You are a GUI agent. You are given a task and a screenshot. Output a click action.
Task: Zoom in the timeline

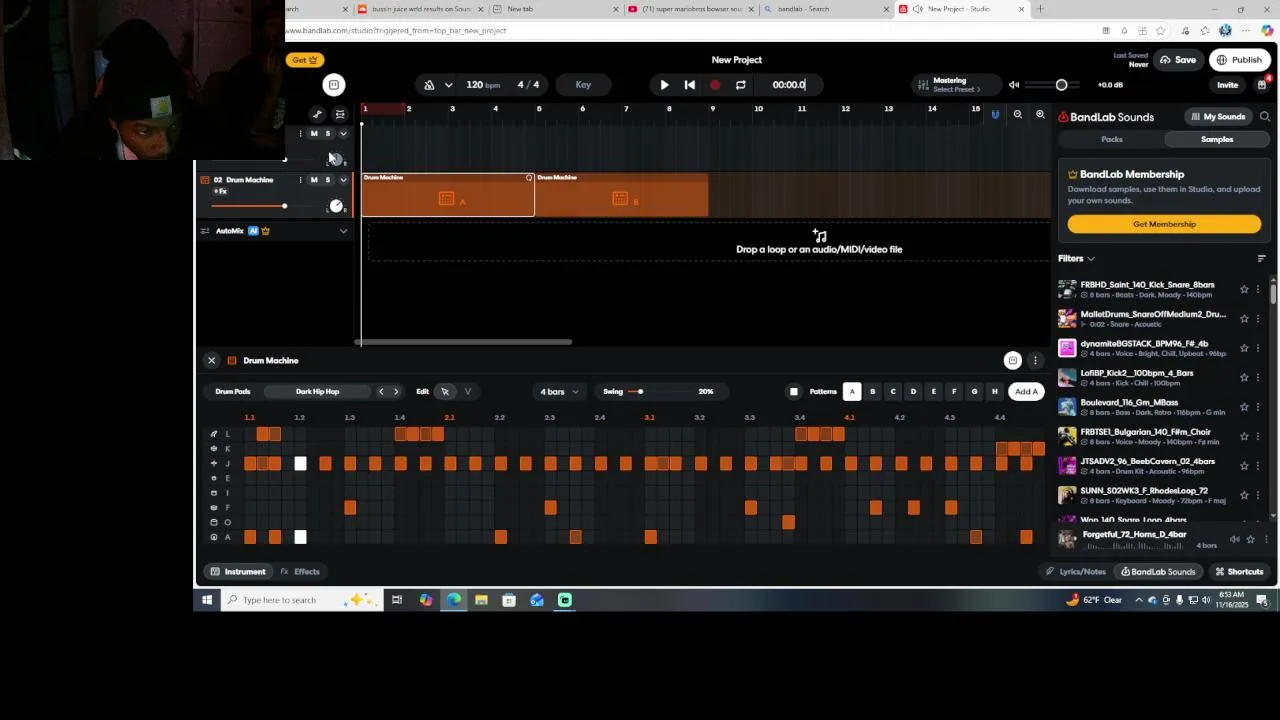[1040, 115]
